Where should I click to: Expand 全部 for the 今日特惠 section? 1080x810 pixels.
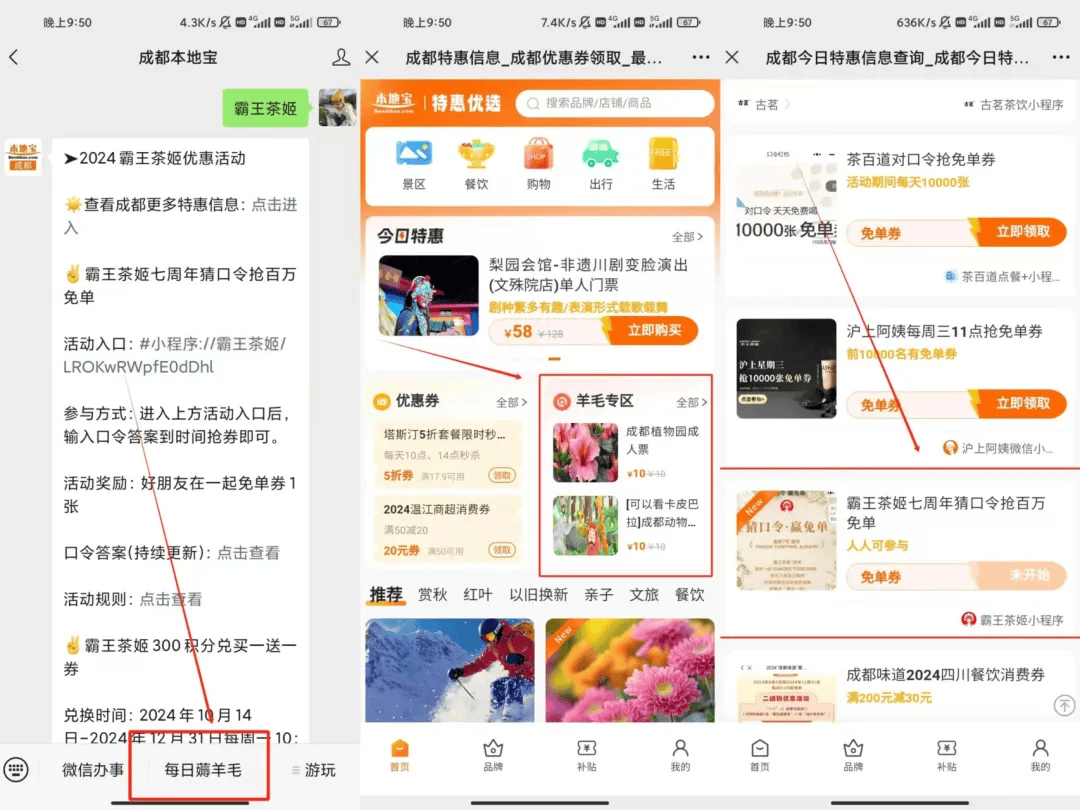pyautogui.click(x=687, y=237)
